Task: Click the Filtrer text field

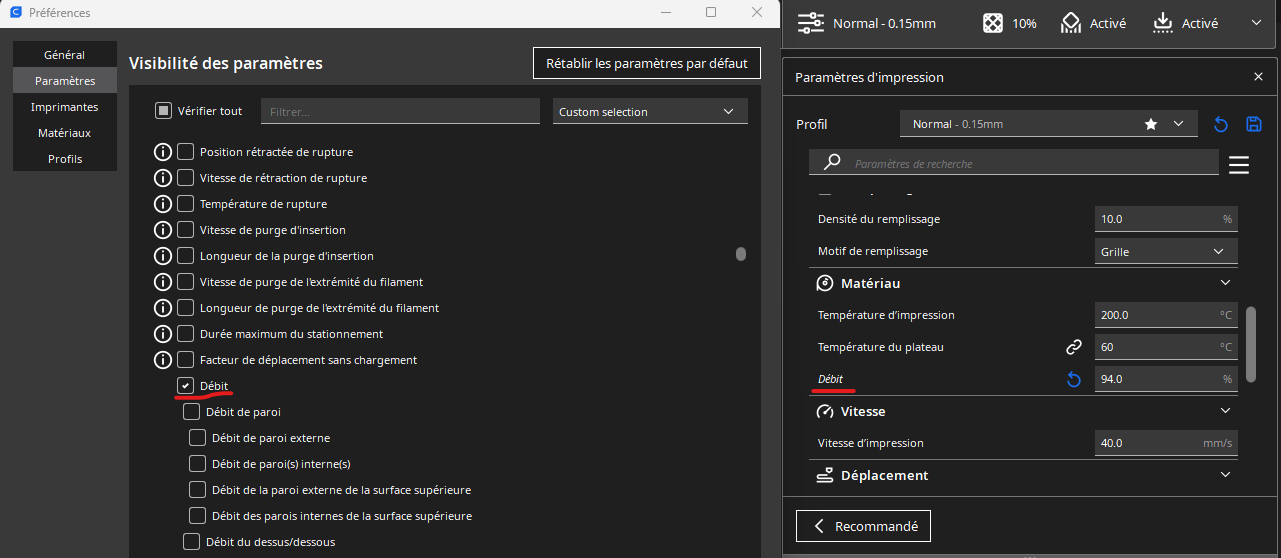Action: 400,112
